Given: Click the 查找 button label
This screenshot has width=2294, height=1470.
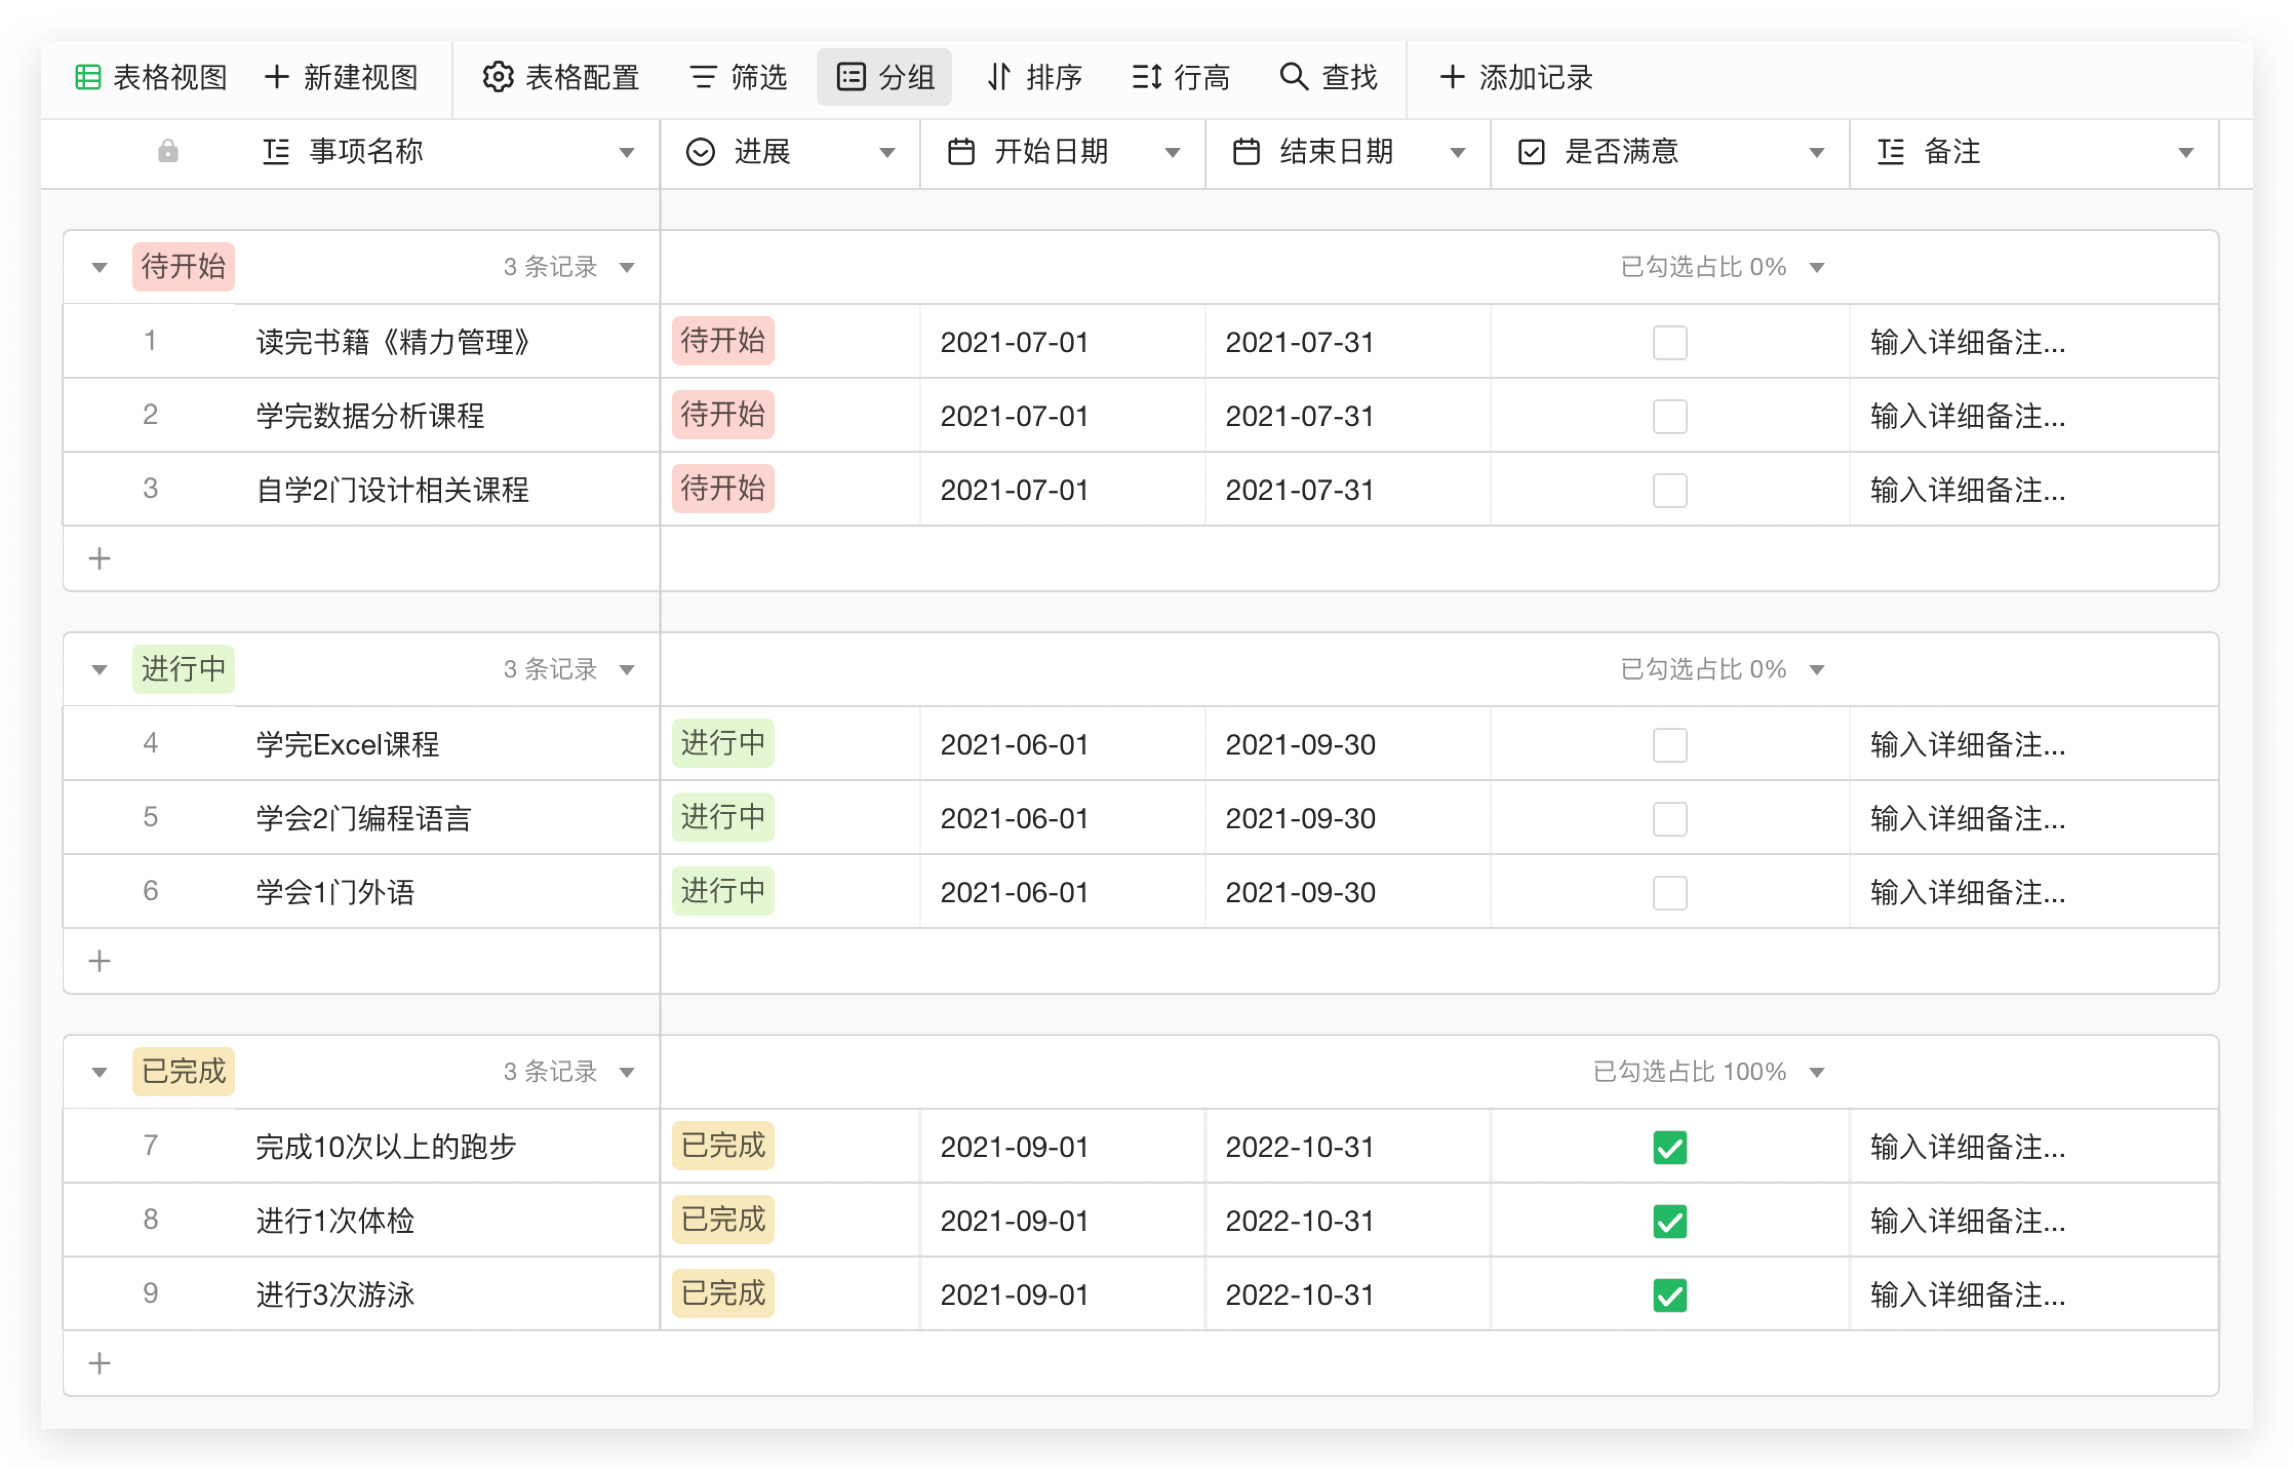Looking at the screenshot, I should click(x=1349, y=77).
